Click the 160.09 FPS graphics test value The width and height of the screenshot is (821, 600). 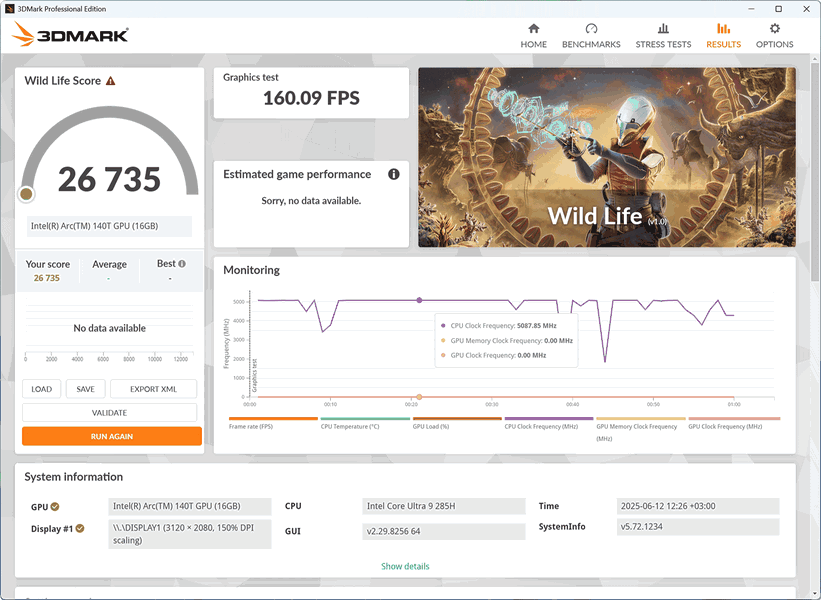point(312,98)
